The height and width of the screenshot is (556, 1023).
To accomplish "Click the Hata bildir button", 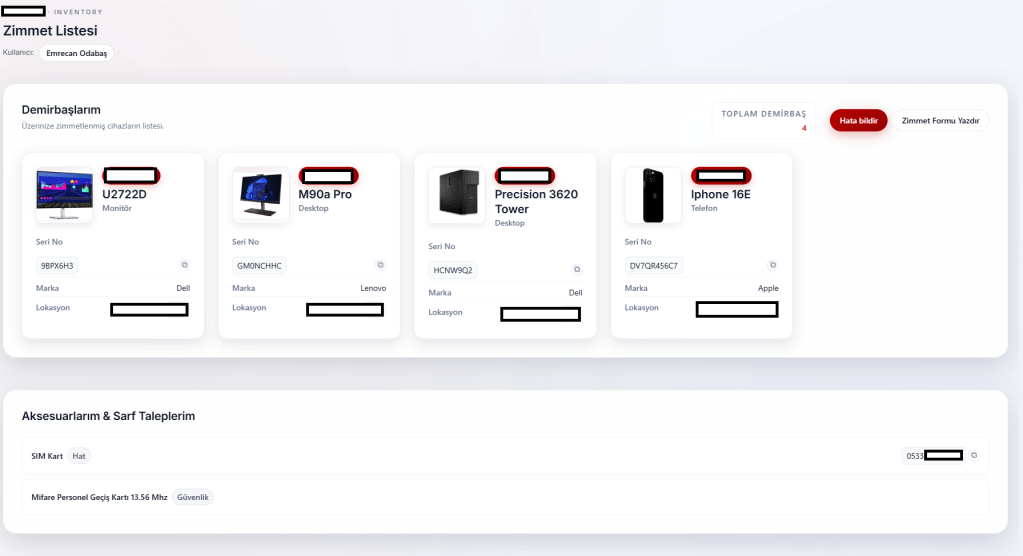I will click(x=858, y=120).
